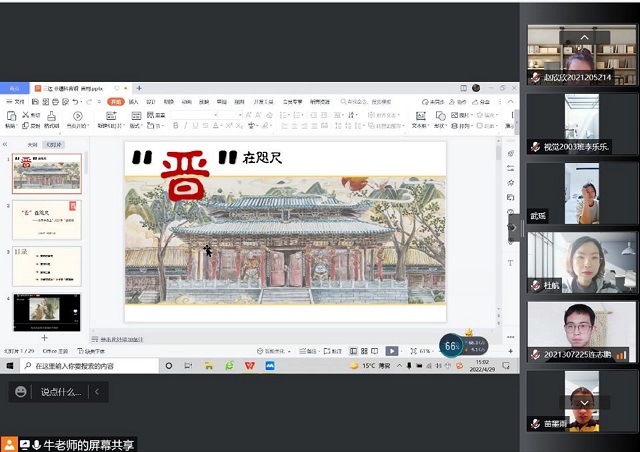Click the Print icon in quick access toolbar
This screenshot has height=452, width=640.
(56, 102)
